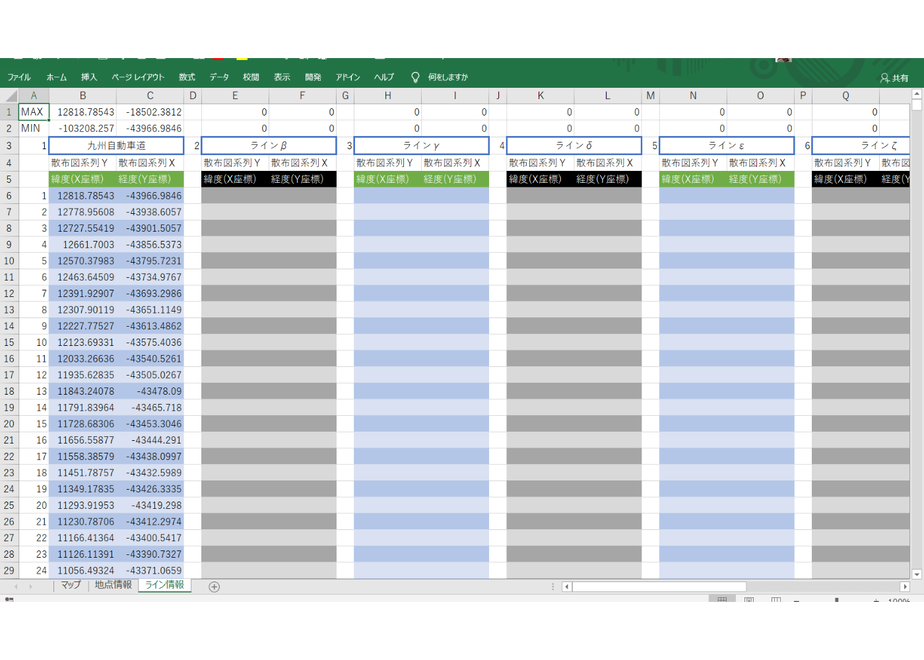Click 散布図系列Y cell in column B

click(x=82, y=163)
